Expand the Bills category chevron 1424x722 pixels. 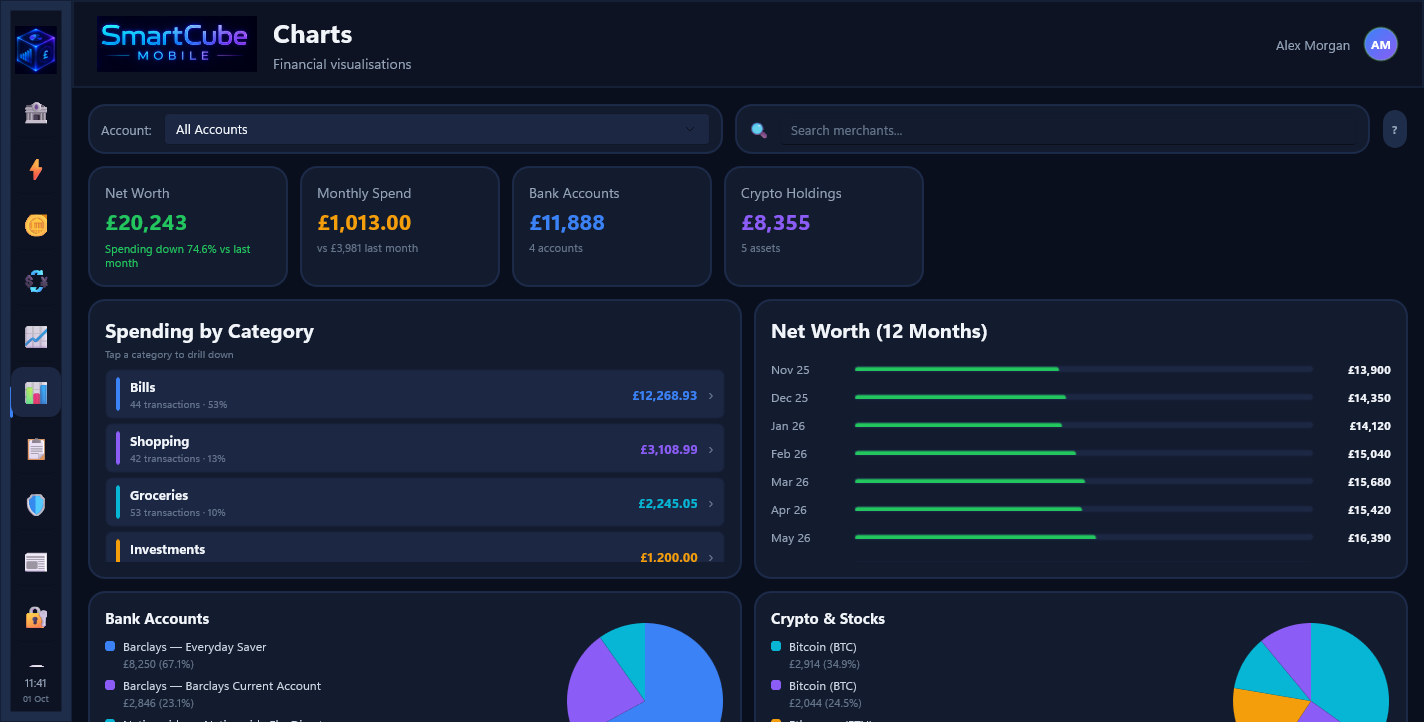point(711,396)
